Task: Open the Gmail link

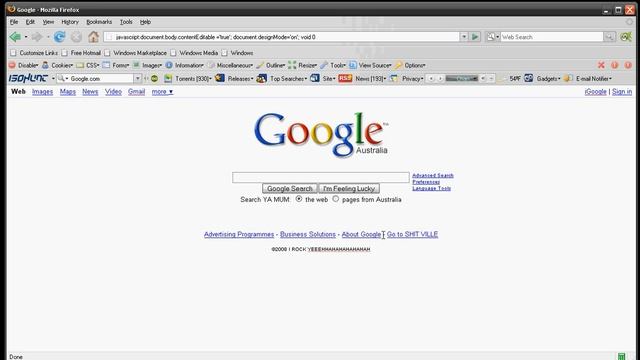Action: pos(136,92)
